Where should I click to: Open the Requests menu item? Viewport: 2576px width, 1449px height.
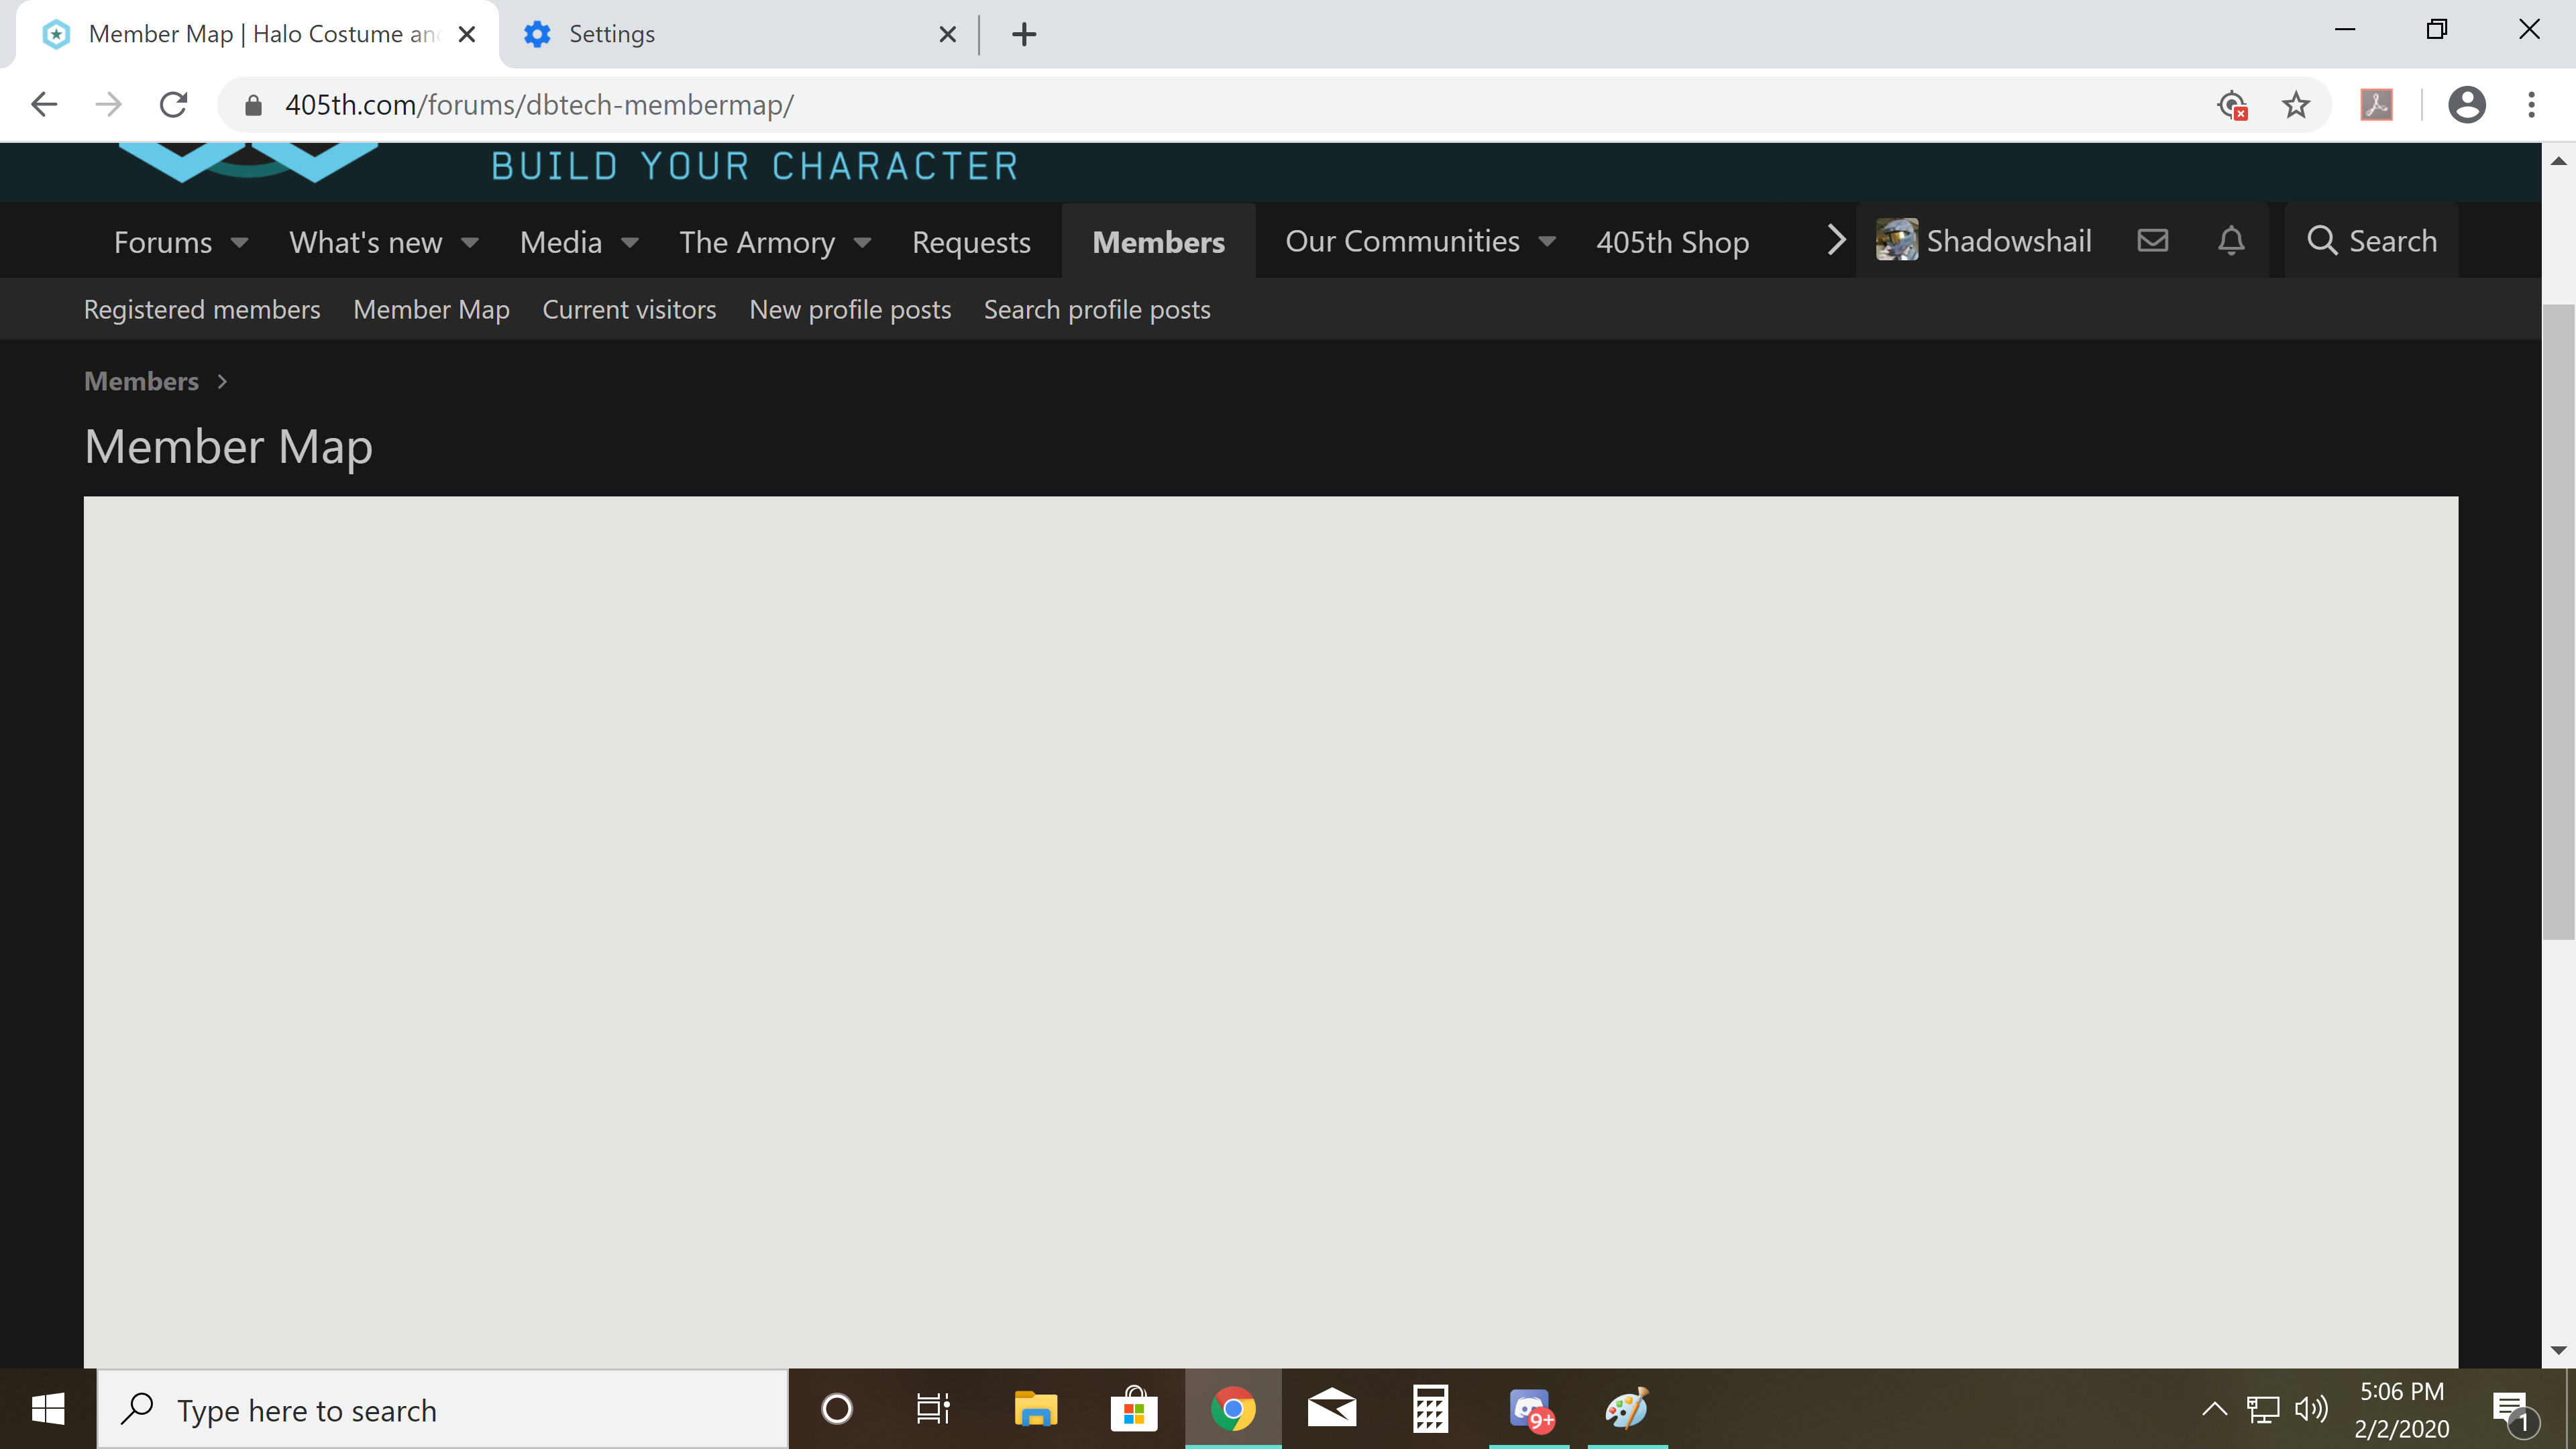point(970,242)
